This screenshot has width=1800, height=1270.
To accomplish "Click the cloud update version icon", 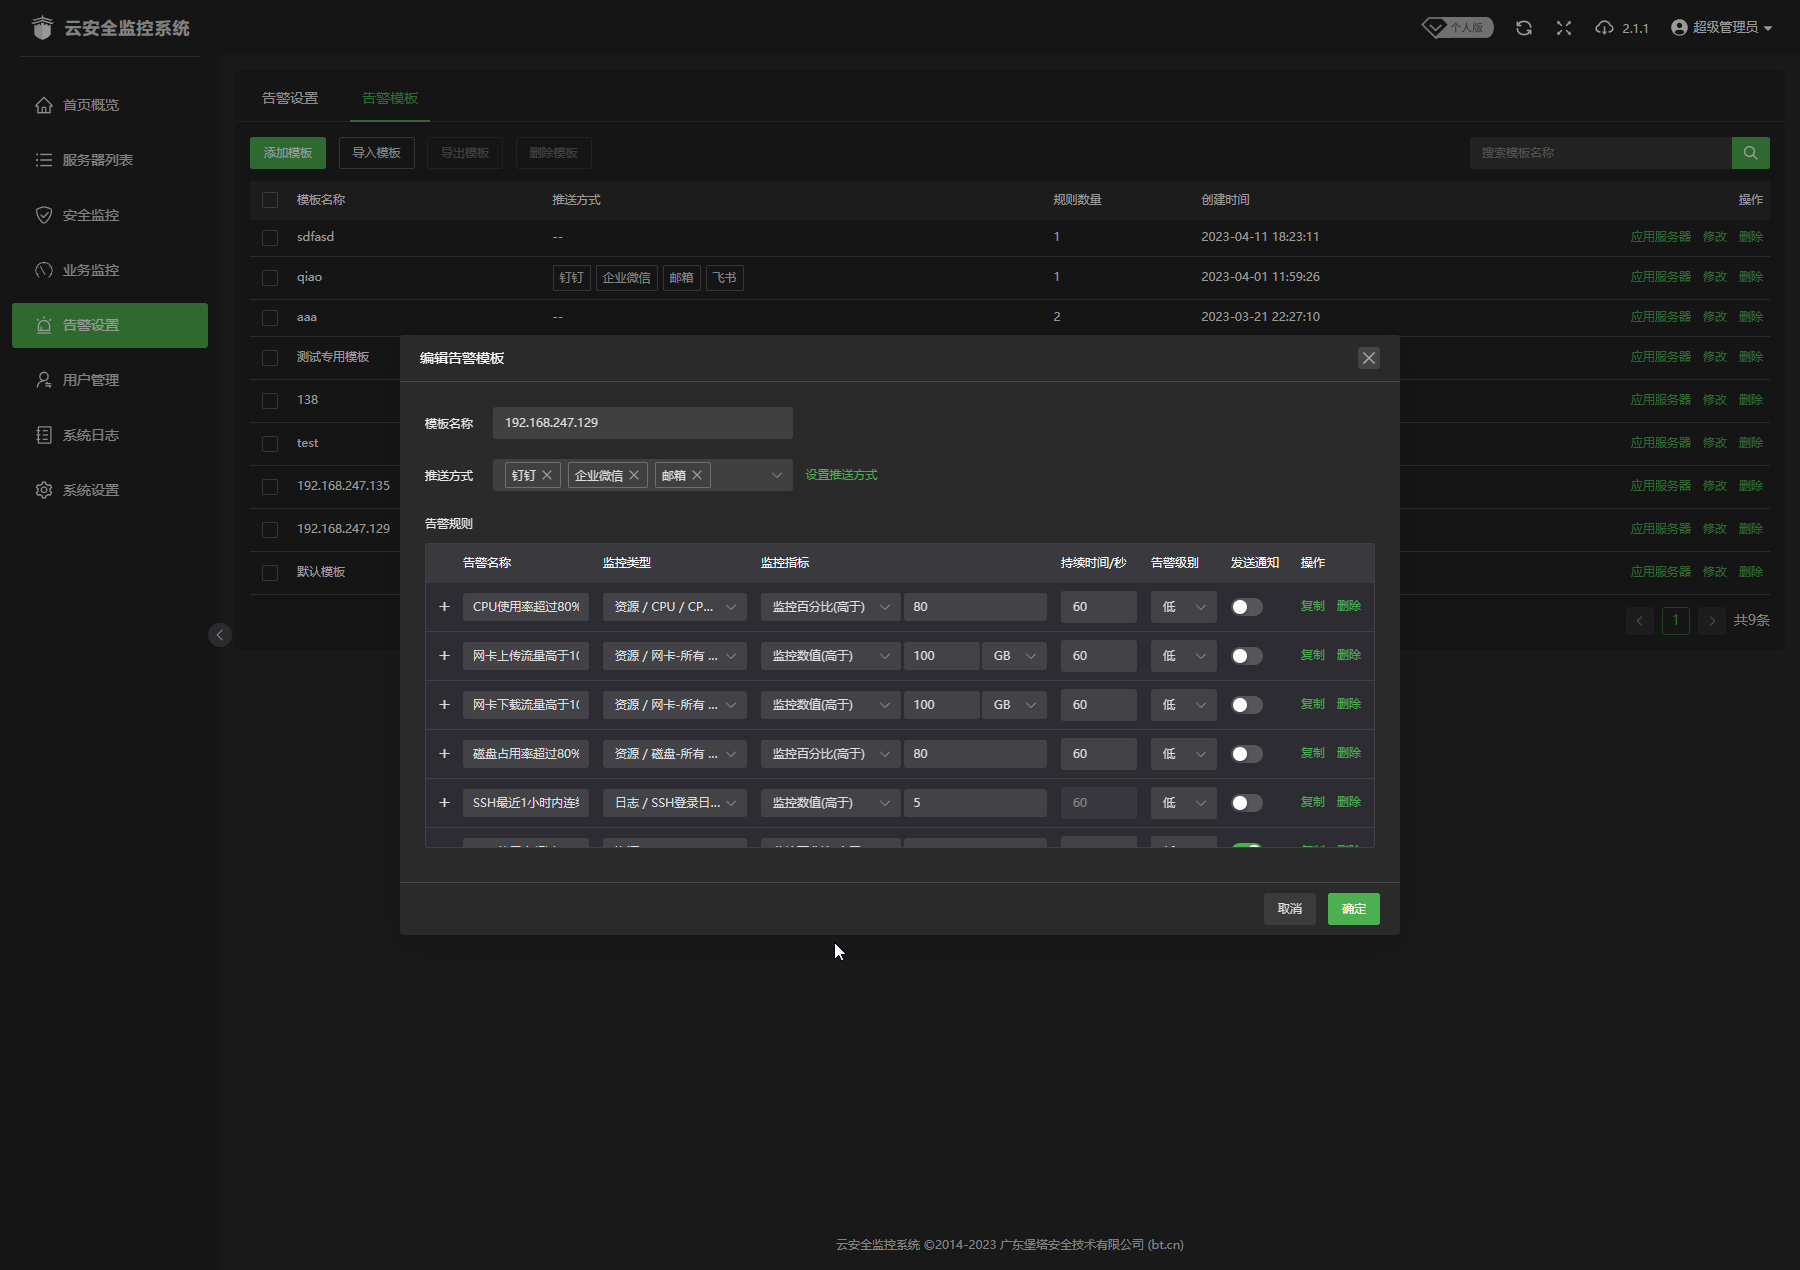I will pyautogui.click(x=1605, y=28).
